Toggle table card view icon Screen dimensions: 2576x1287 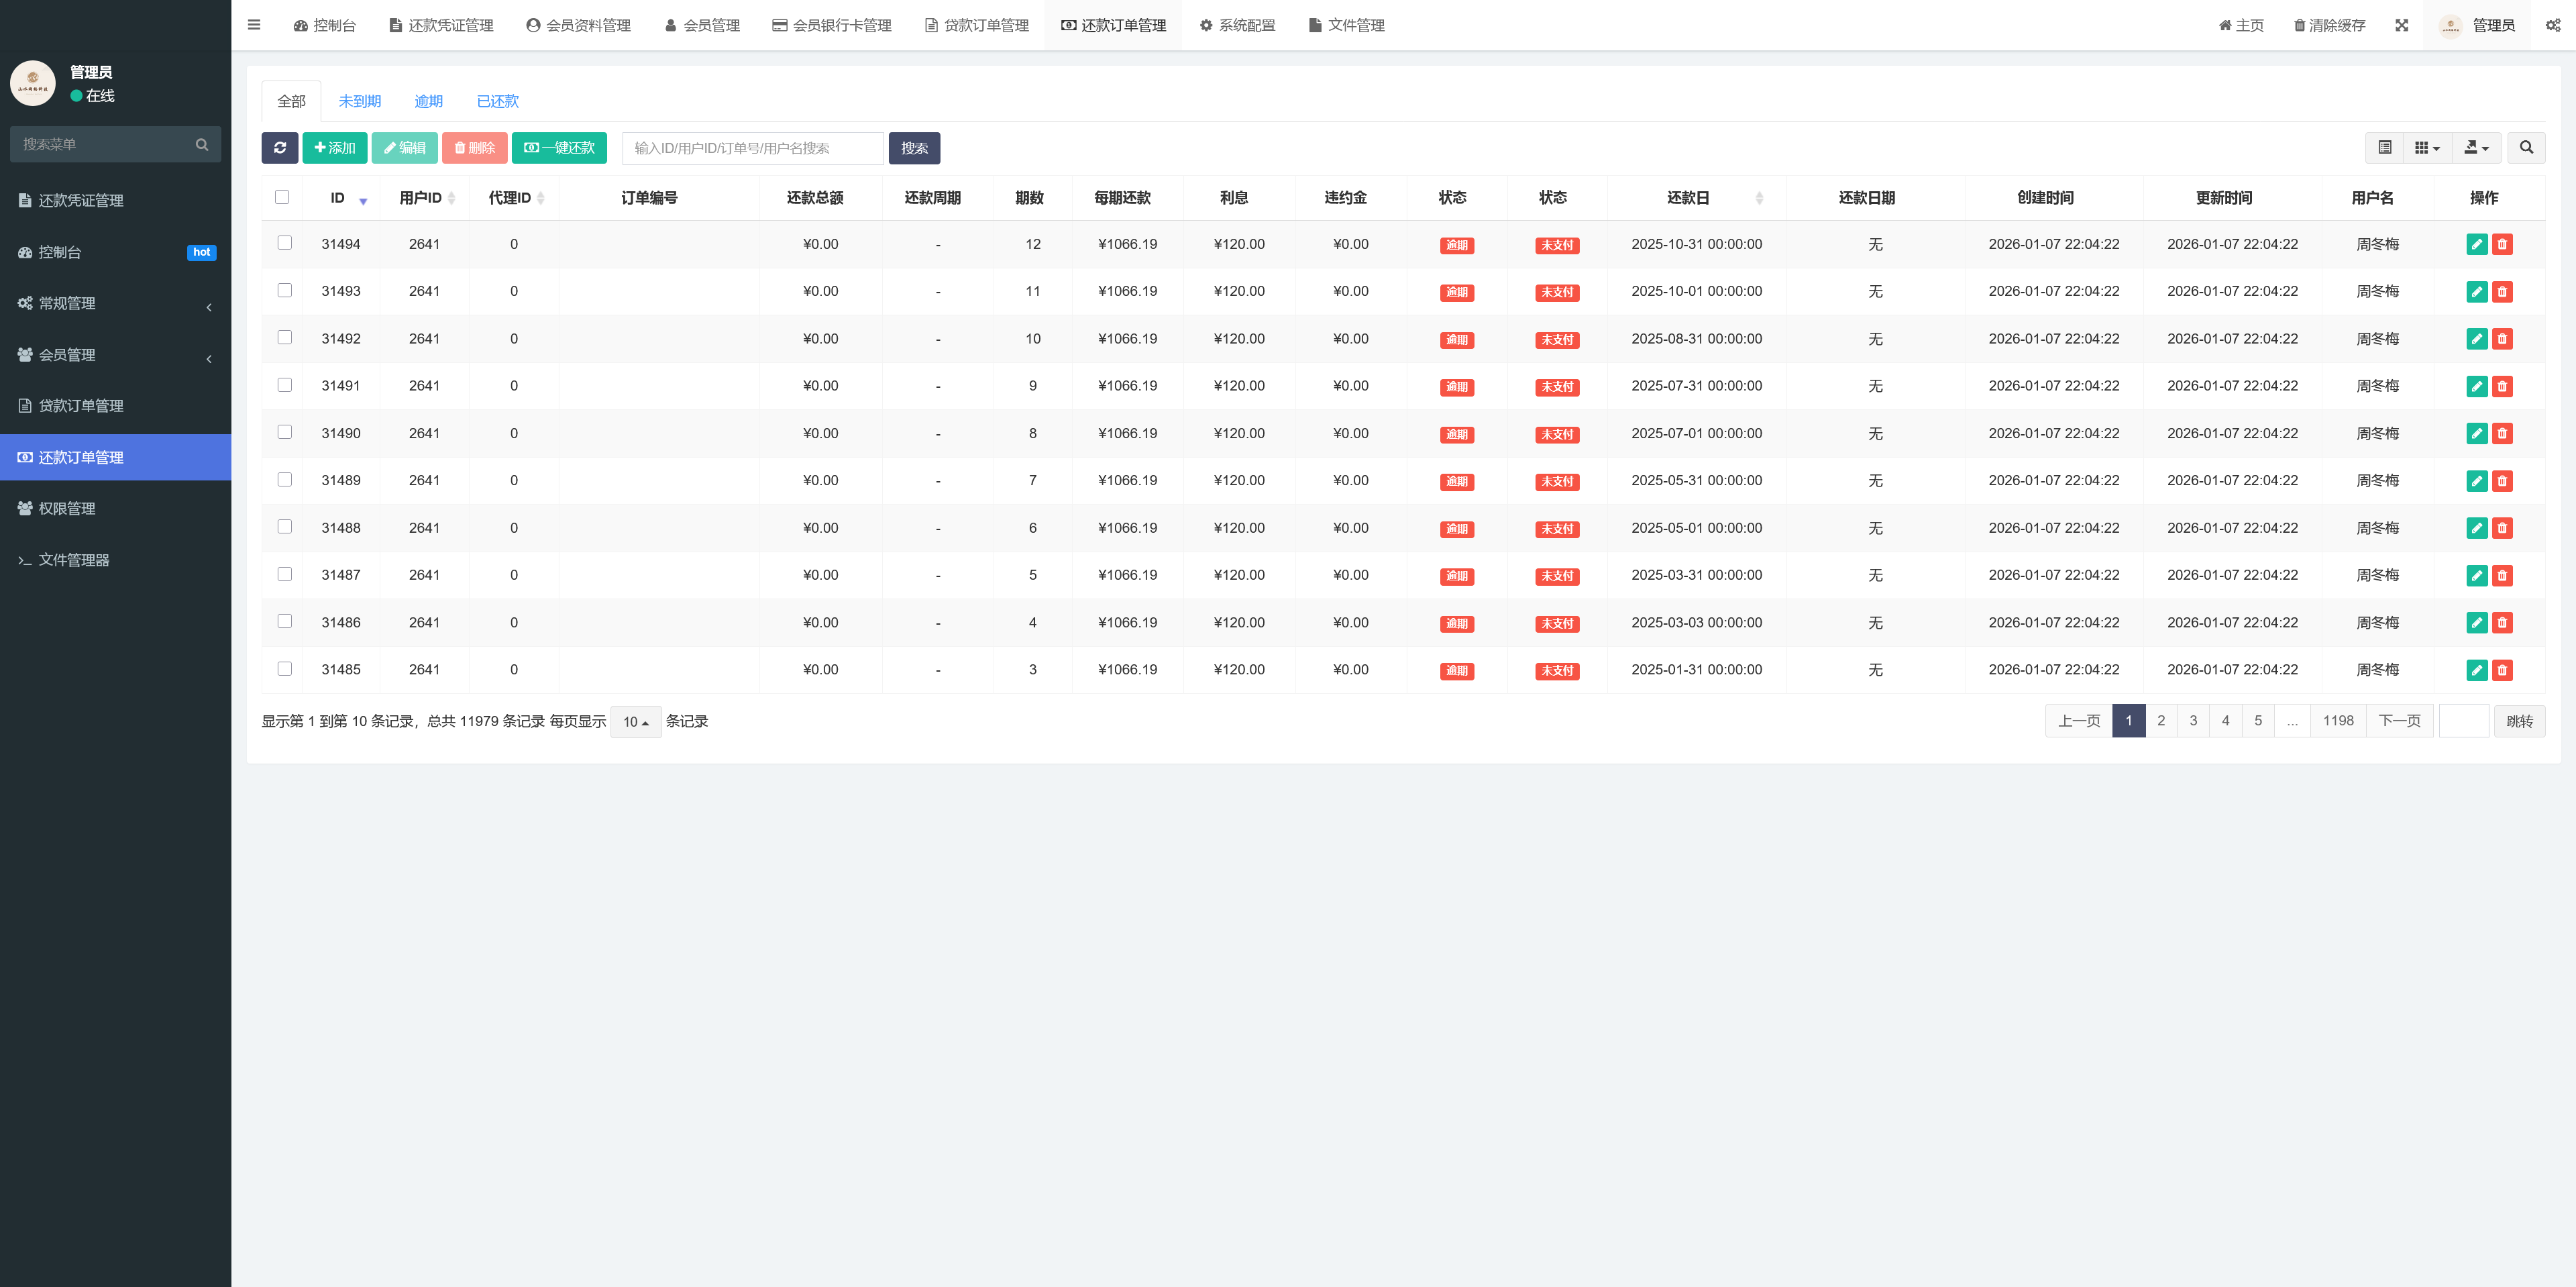2384,148
